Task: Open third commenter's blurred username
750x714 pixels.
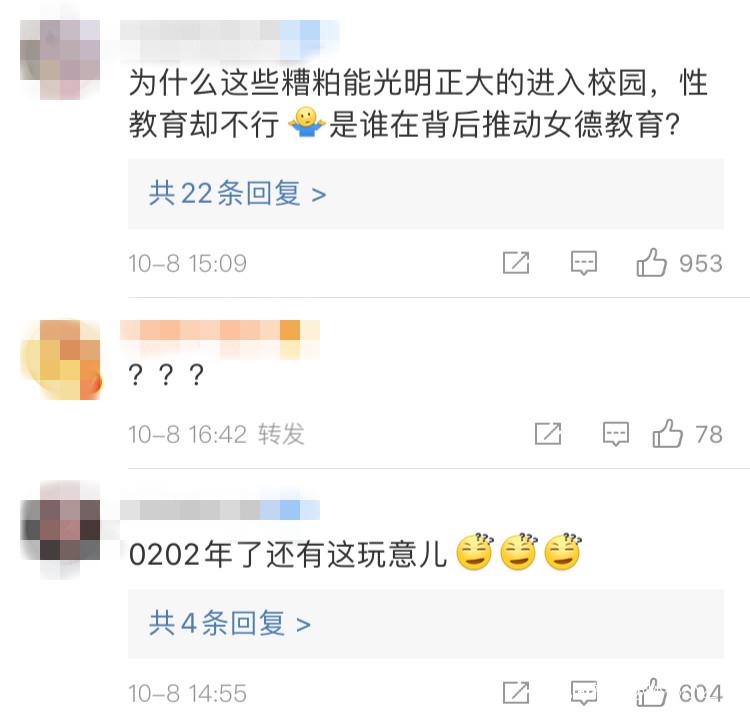Action: pyautogui.click(x=220, y=510)
